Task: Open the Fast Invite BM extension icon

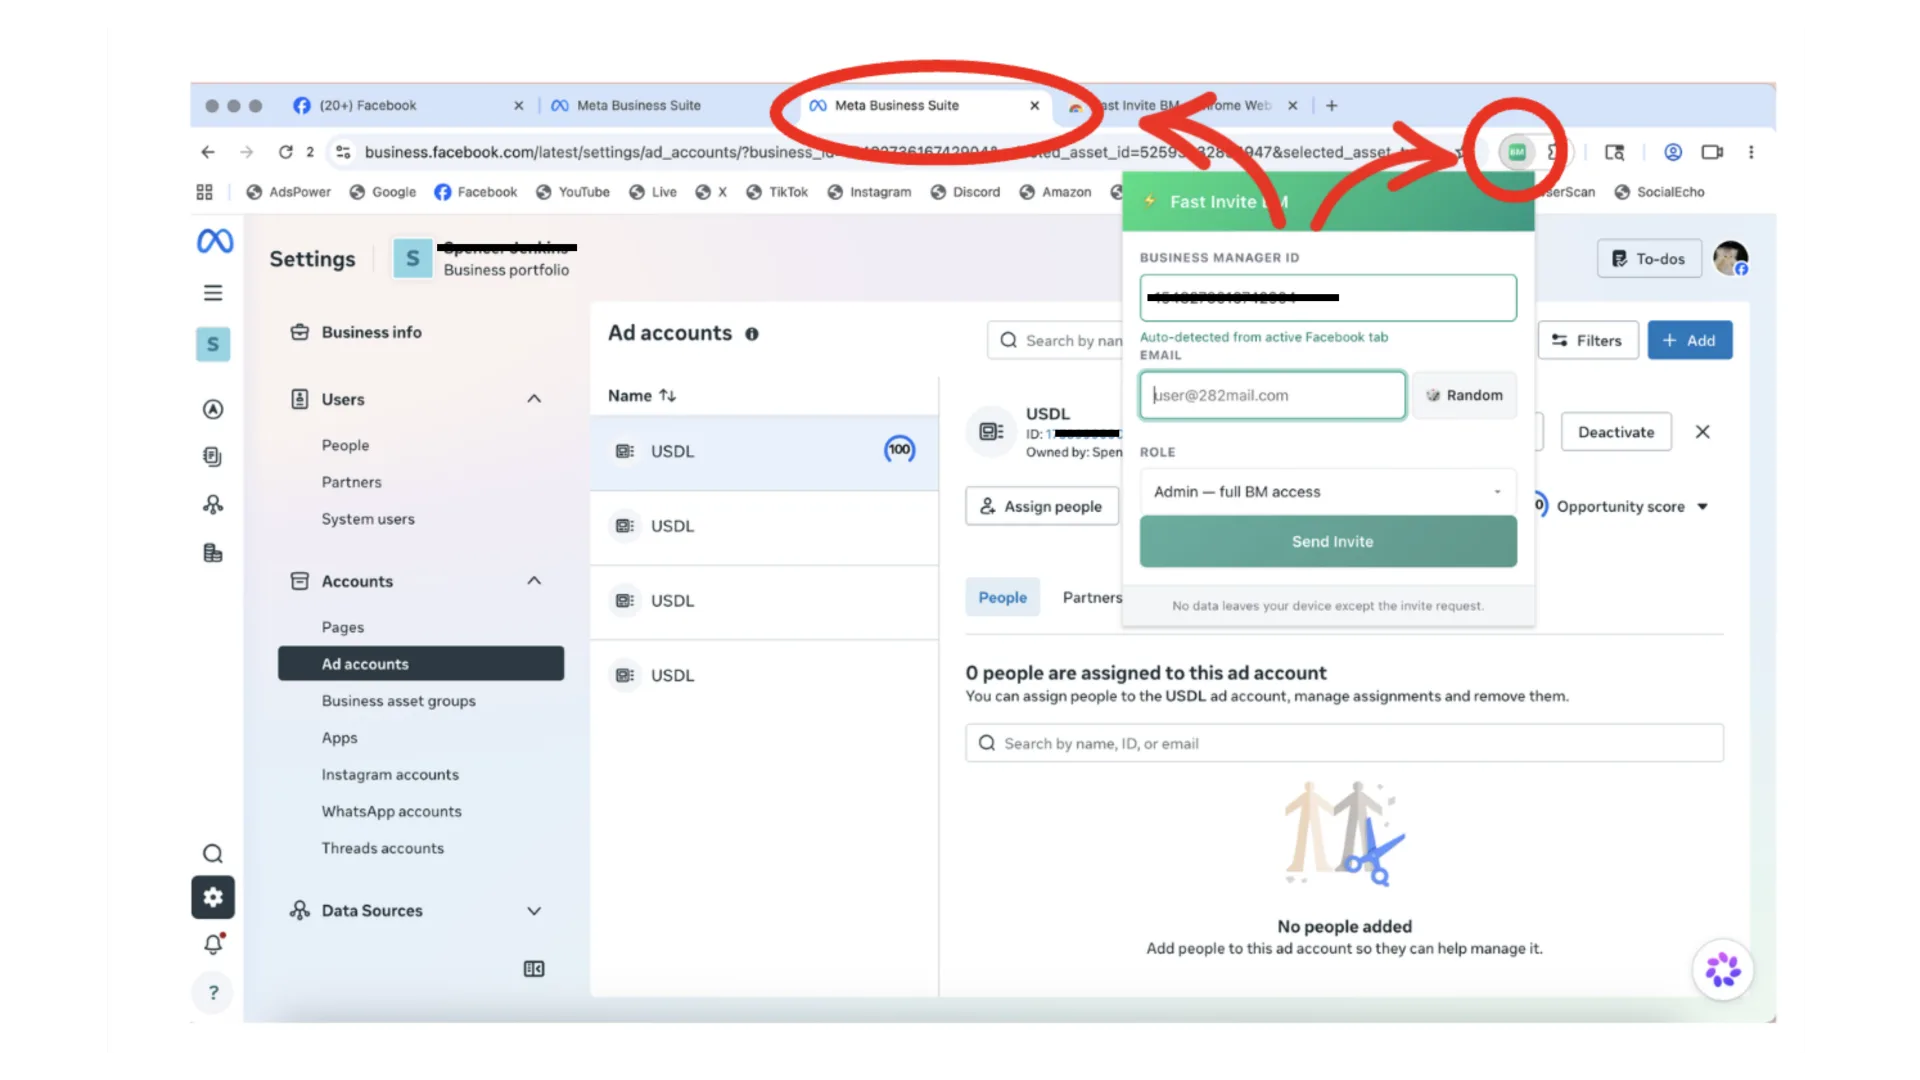Action: [1517, 152]
